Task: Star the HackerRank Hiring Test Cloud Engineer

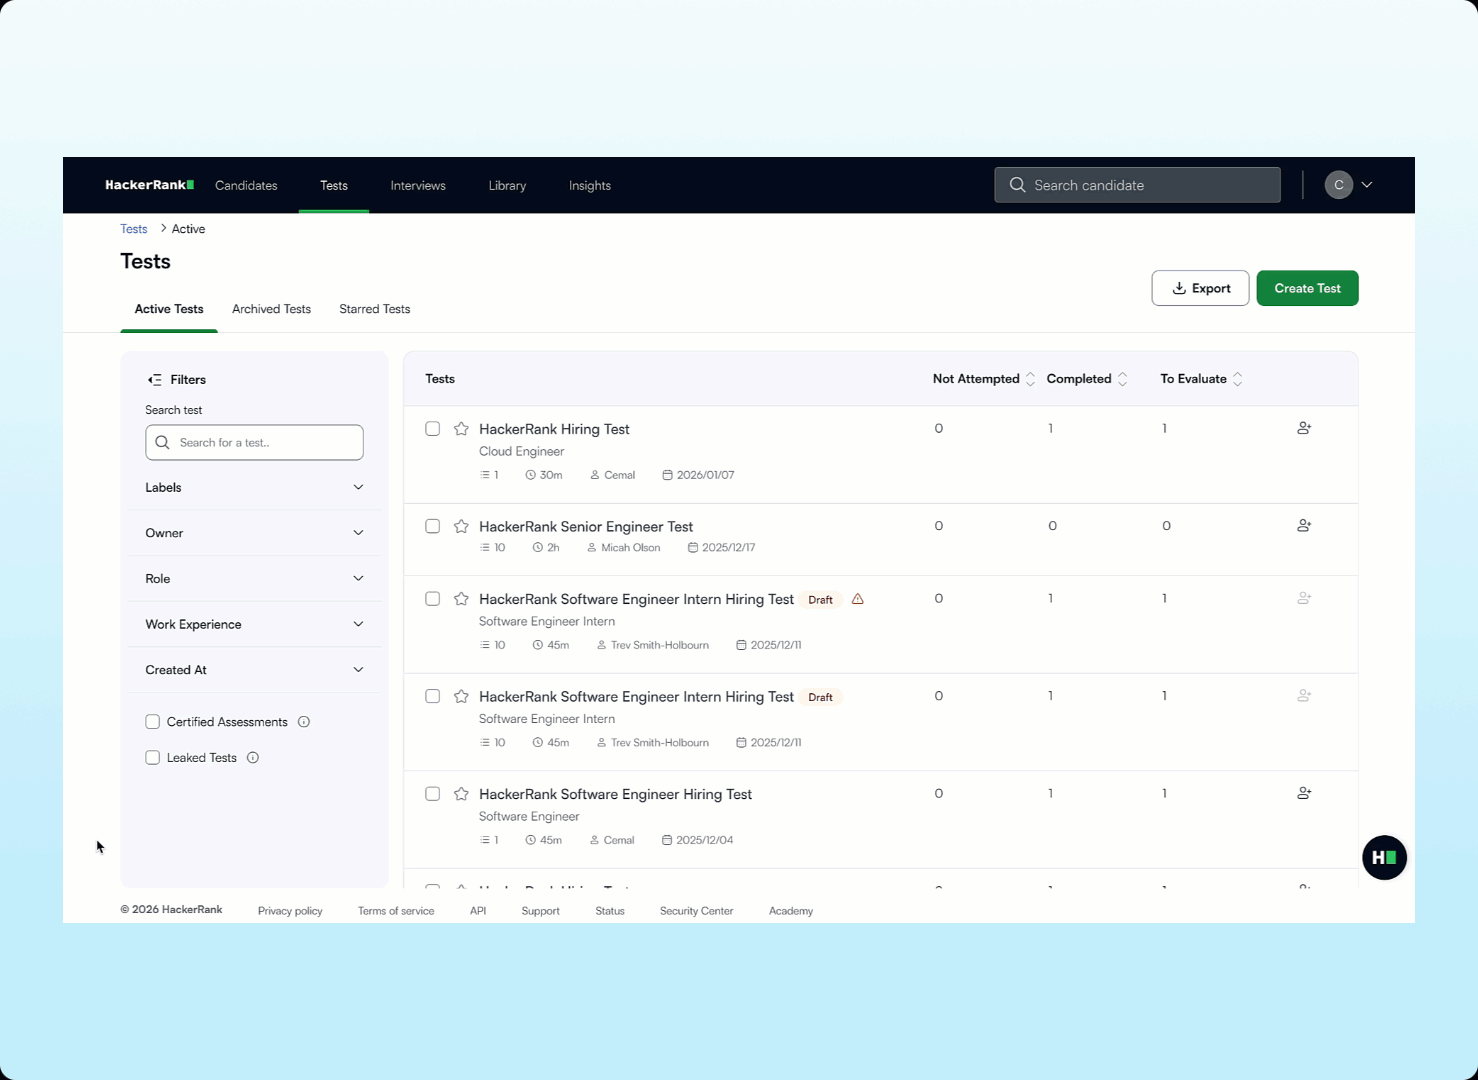Action: coord(461,429)
